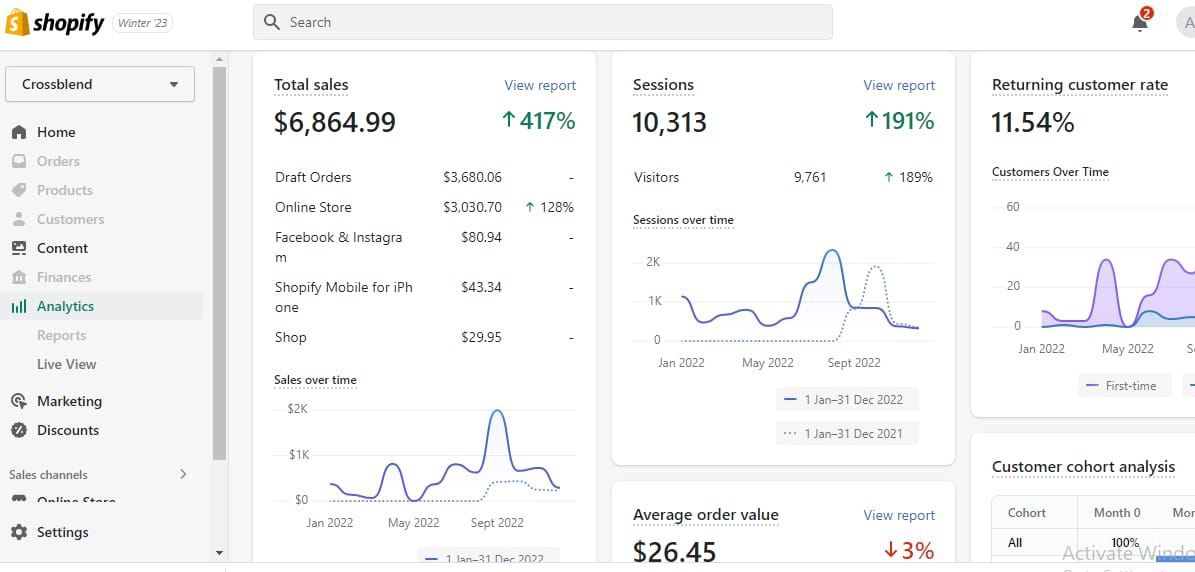1195x572 pixels.
Task: Click the 10,313 sessions figure
Action: click(x=670, y=122)
